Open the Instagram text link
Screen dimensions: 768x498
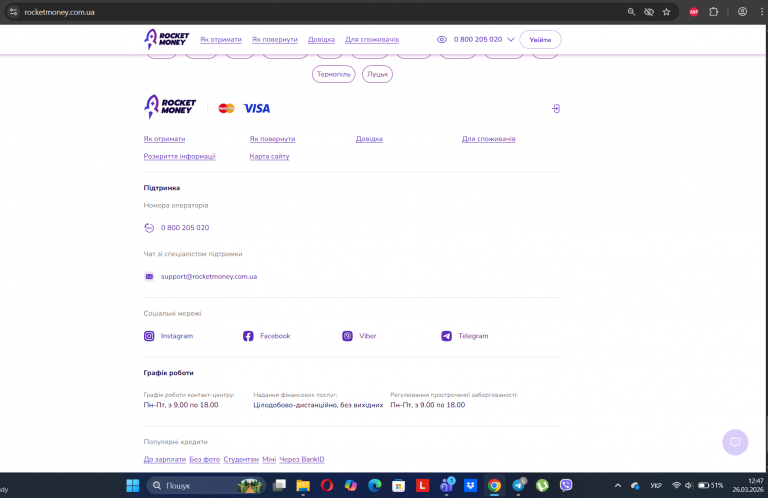tap(177, 336)
